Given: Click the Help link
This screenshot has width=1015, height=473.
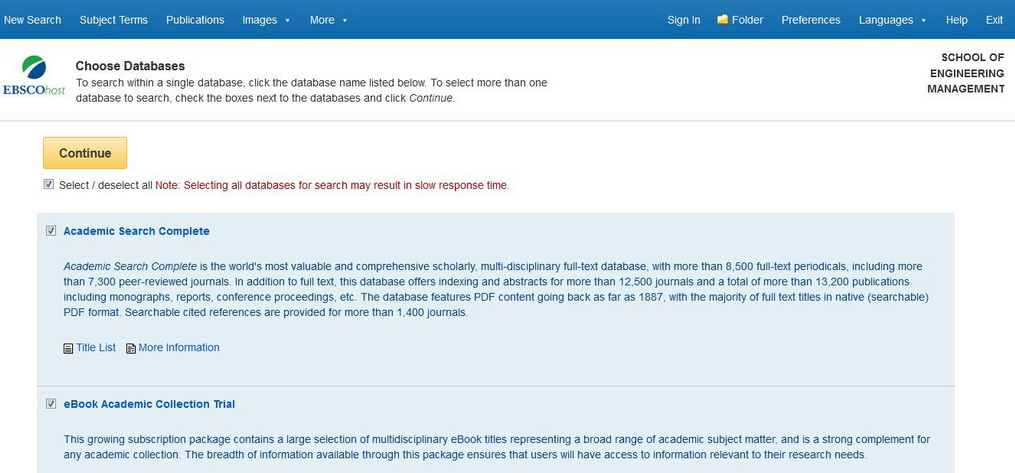Looking at the screenshot, I should (x=956, y=20).
